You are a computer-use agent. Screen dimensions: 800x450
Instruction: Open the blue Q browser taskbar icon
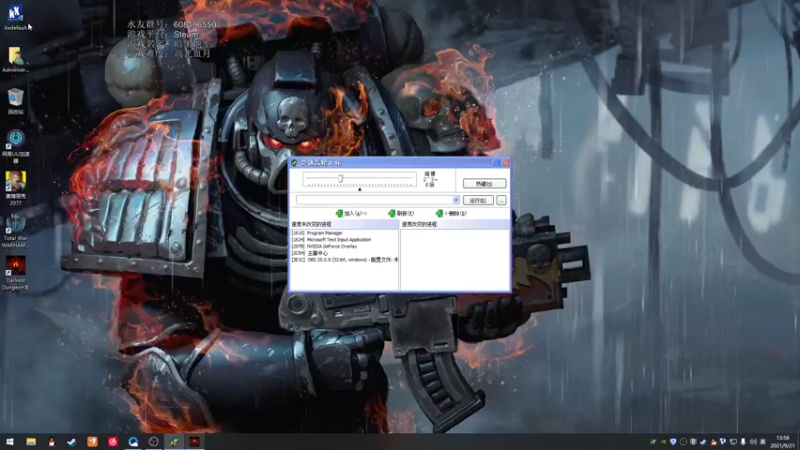click(133, 442)
